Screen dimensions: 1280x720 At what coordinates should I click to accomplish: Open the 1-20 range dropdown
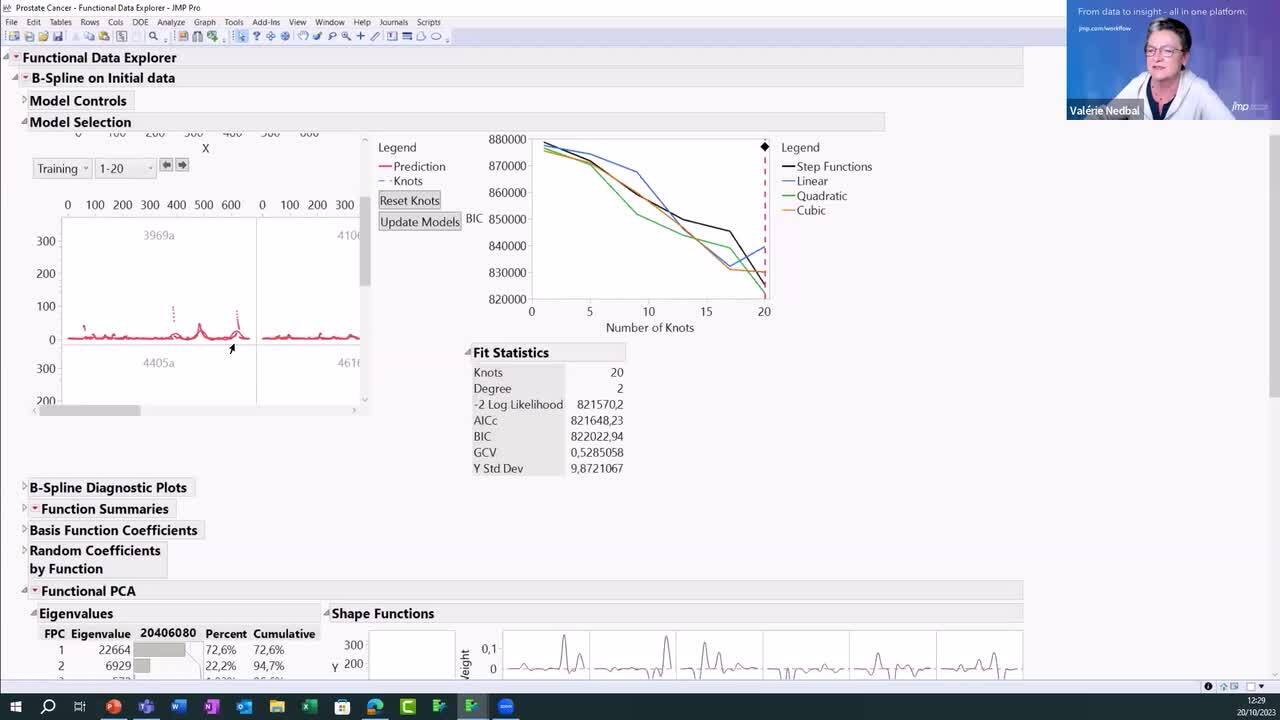pyautogui.click(x=126, y=169)
